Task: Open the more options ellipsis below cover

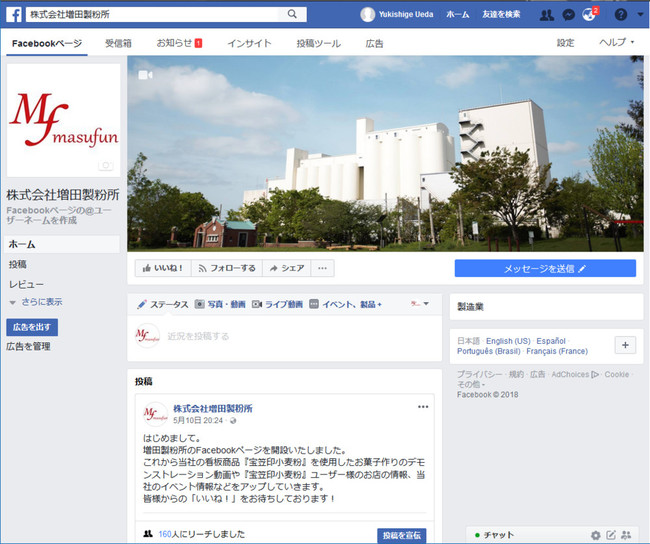Action: click(x=323, y=268)
